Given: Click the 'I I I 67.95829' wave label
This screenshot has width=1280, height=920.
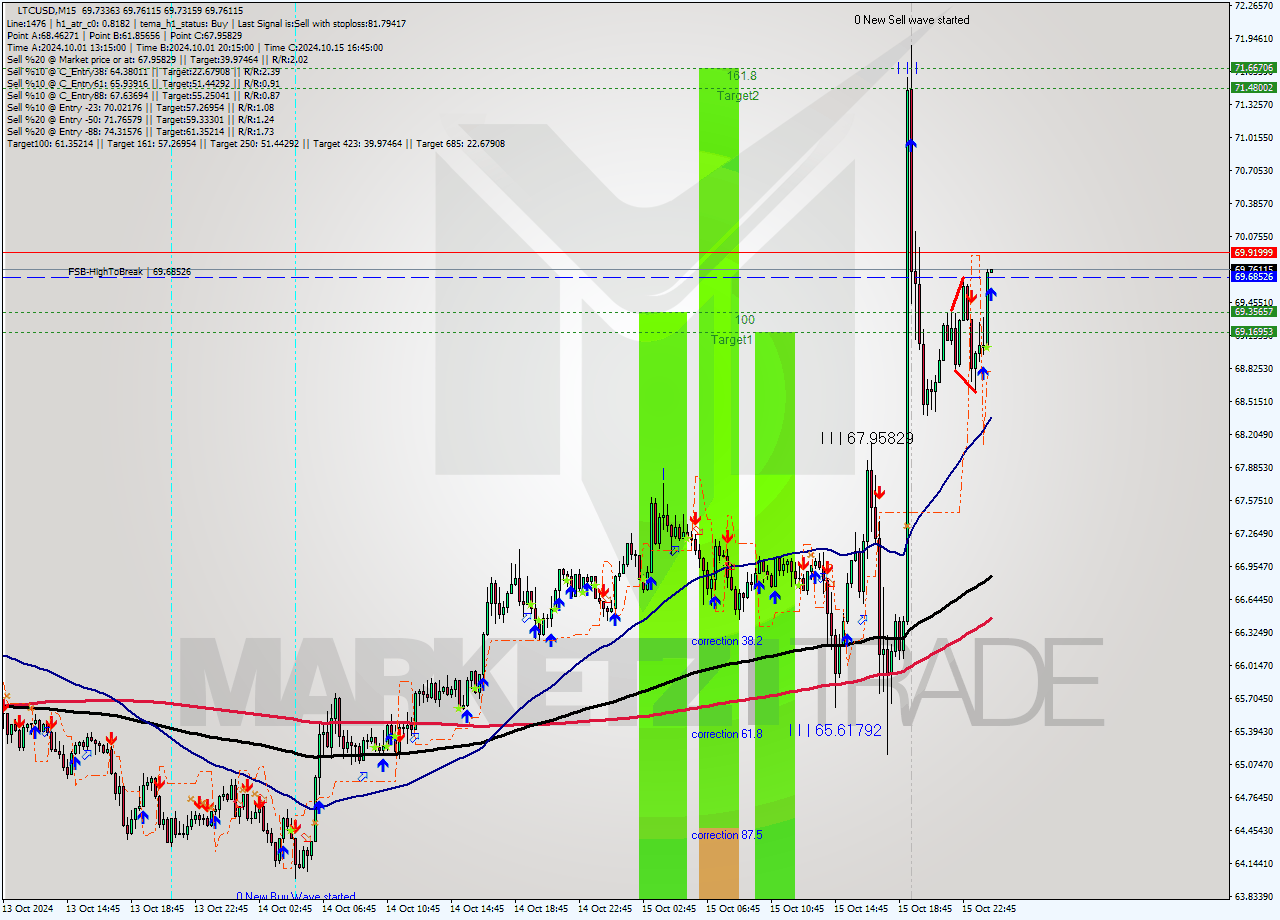Looking at the screenshot, I should (x=867, y=438).
